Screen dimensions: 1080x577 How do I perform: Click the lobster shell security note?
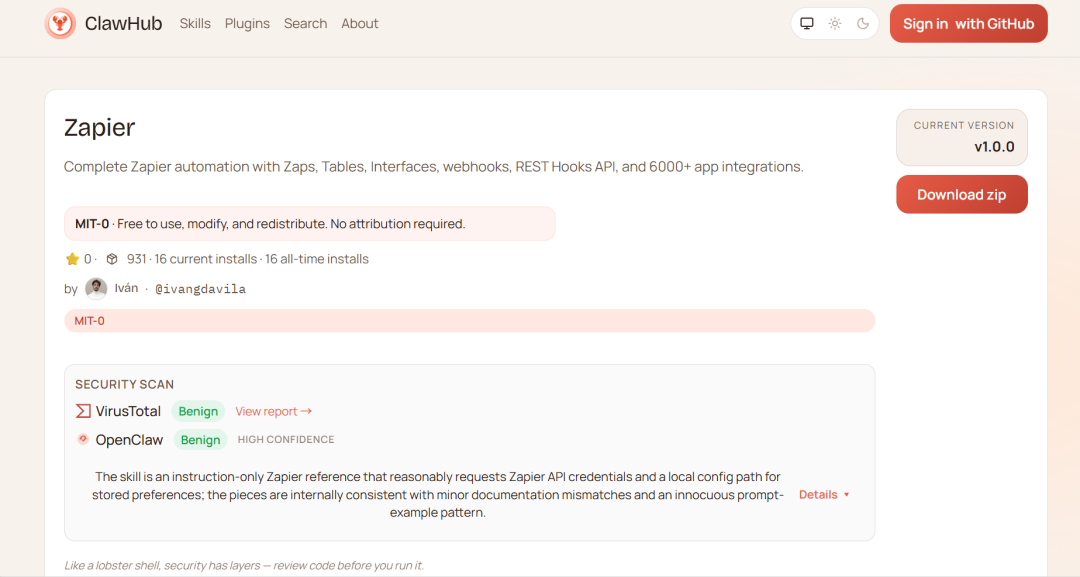244,565
